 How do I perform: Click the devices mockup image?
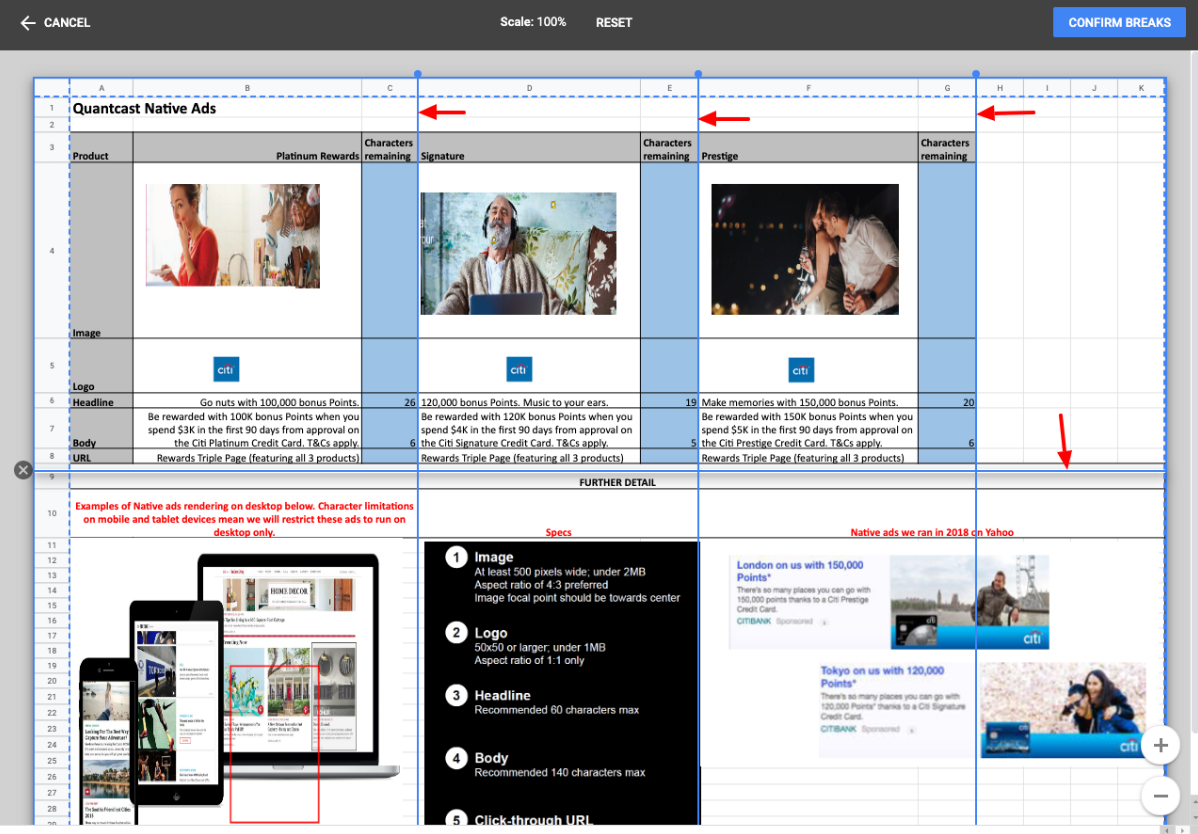pos(238,689)
